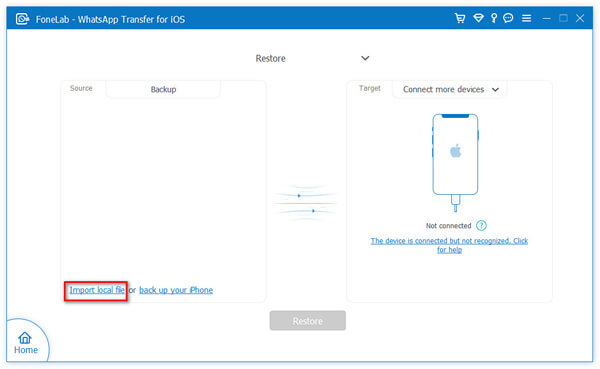This screenshot has height=369, width=600.
Task: Open the hamburger menu icon
Action: [527, 18]
